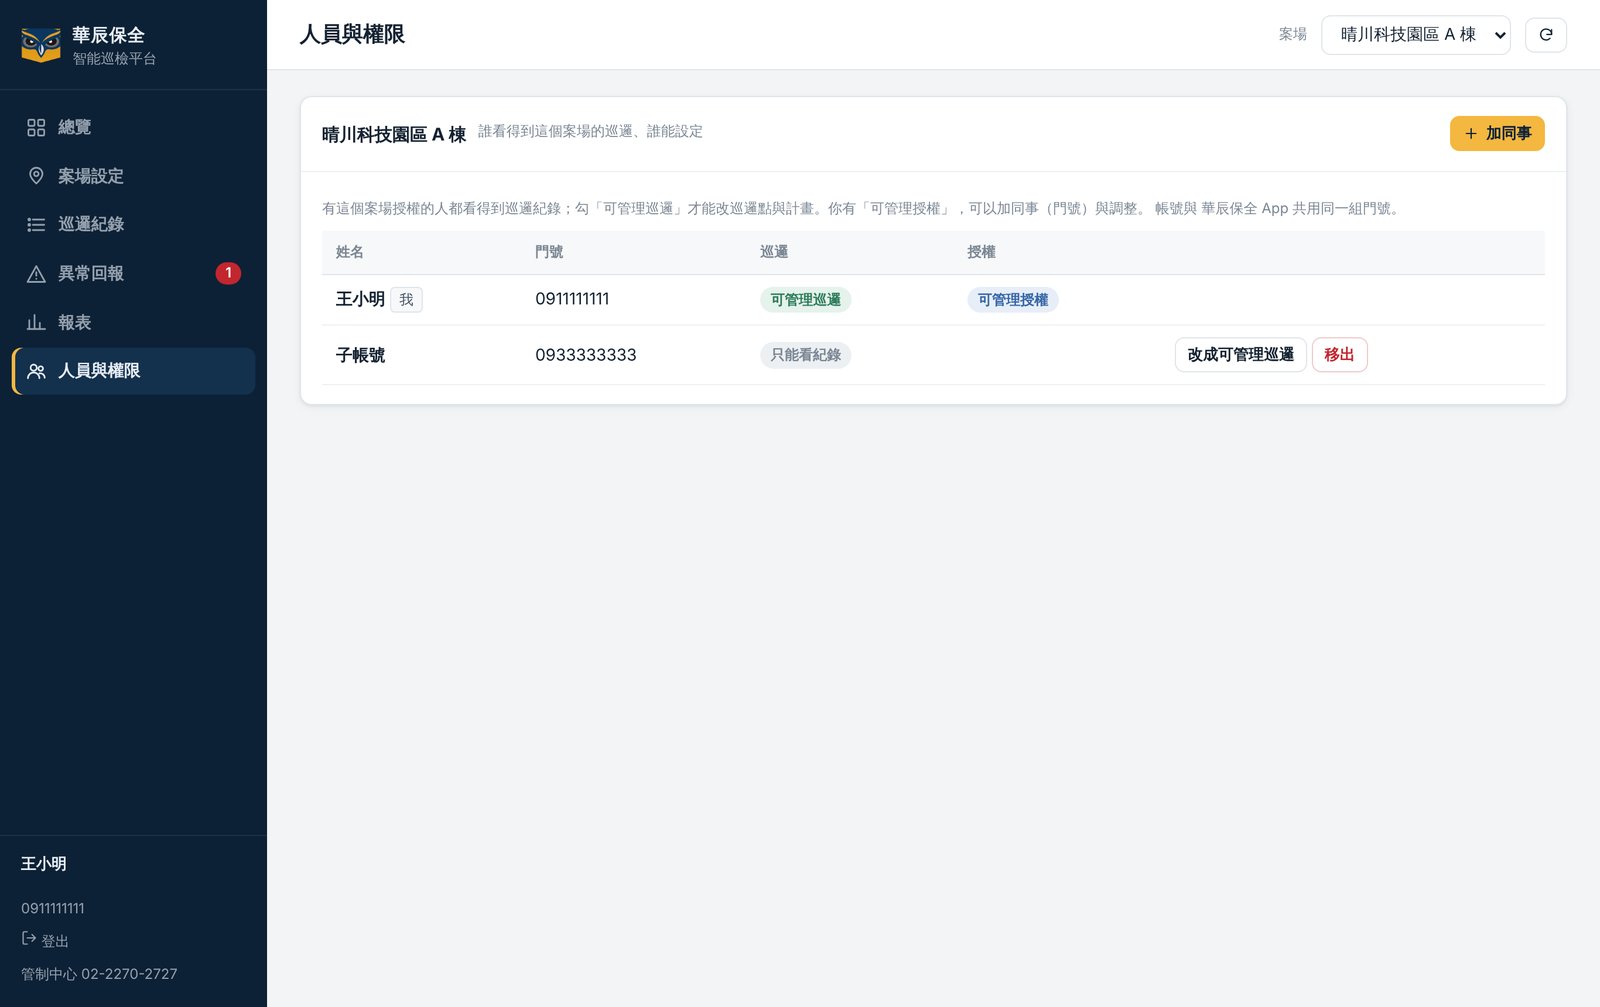Open 巡邏紀錄 in the sidebar

coord(133,224)
